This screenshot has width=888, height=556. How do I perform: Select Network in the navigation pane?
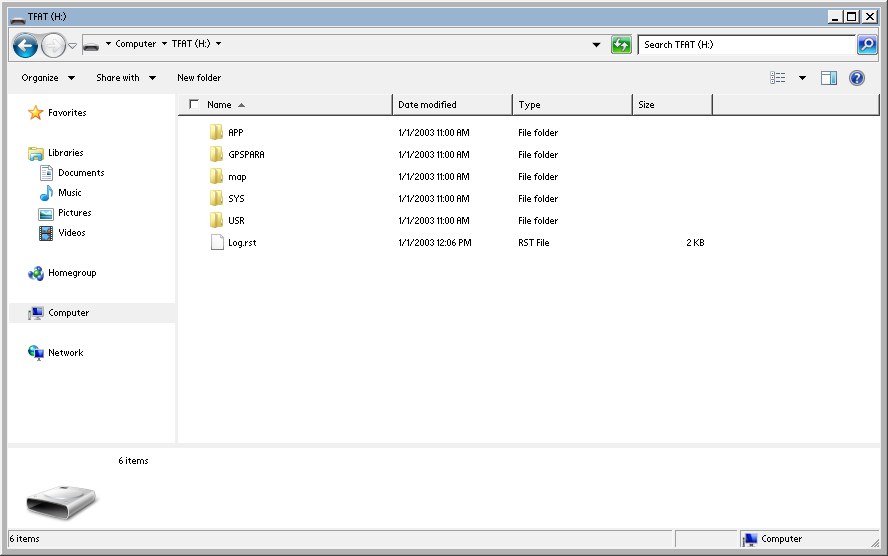(65, 353)
